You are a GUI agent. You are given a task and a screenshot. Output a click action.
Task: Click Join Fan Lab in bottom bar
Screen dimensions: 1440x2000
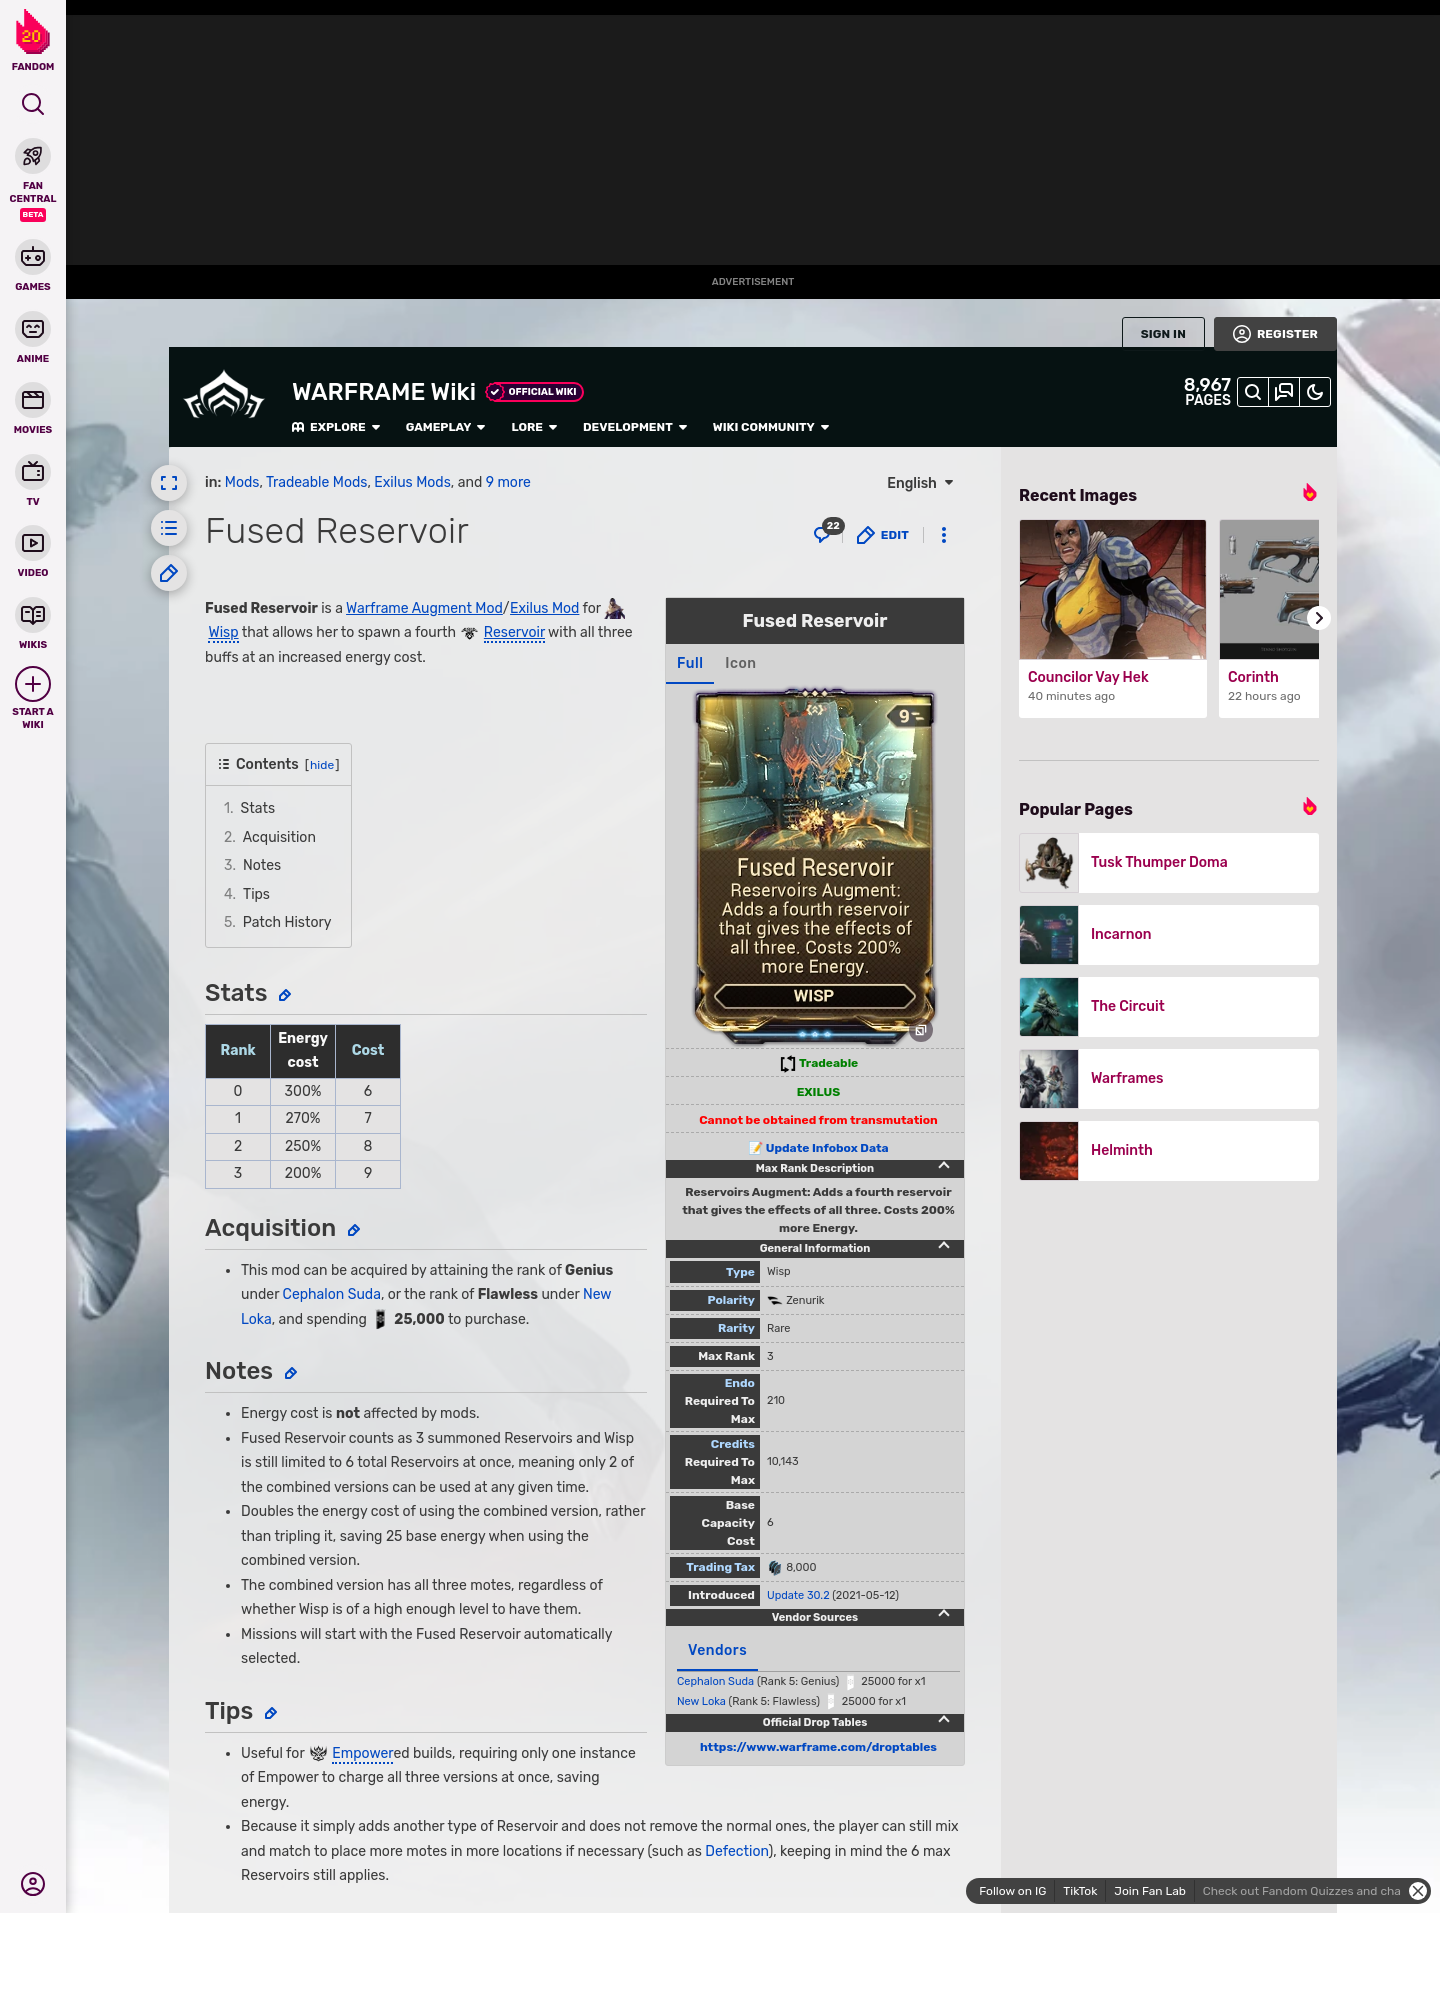(1149, 1891)
